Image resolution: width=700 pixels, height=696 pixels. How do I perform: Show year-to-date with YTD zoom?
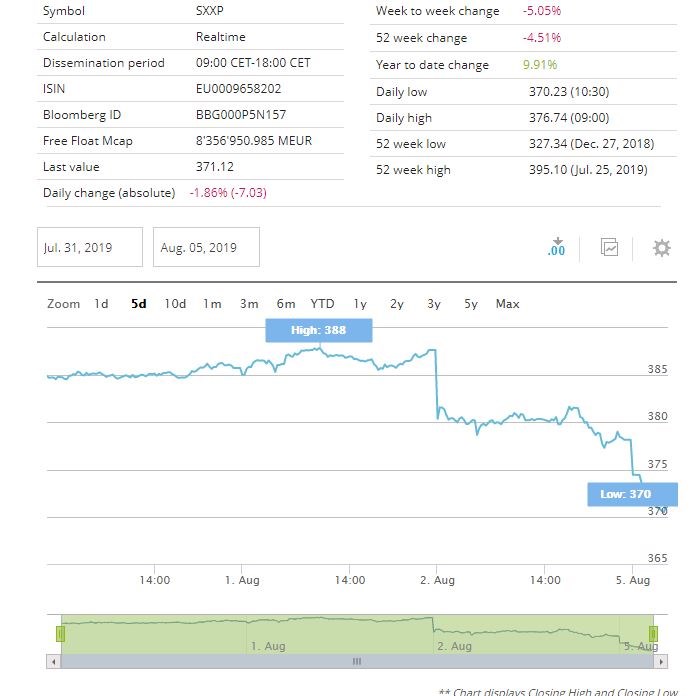[x=322, y=304]
